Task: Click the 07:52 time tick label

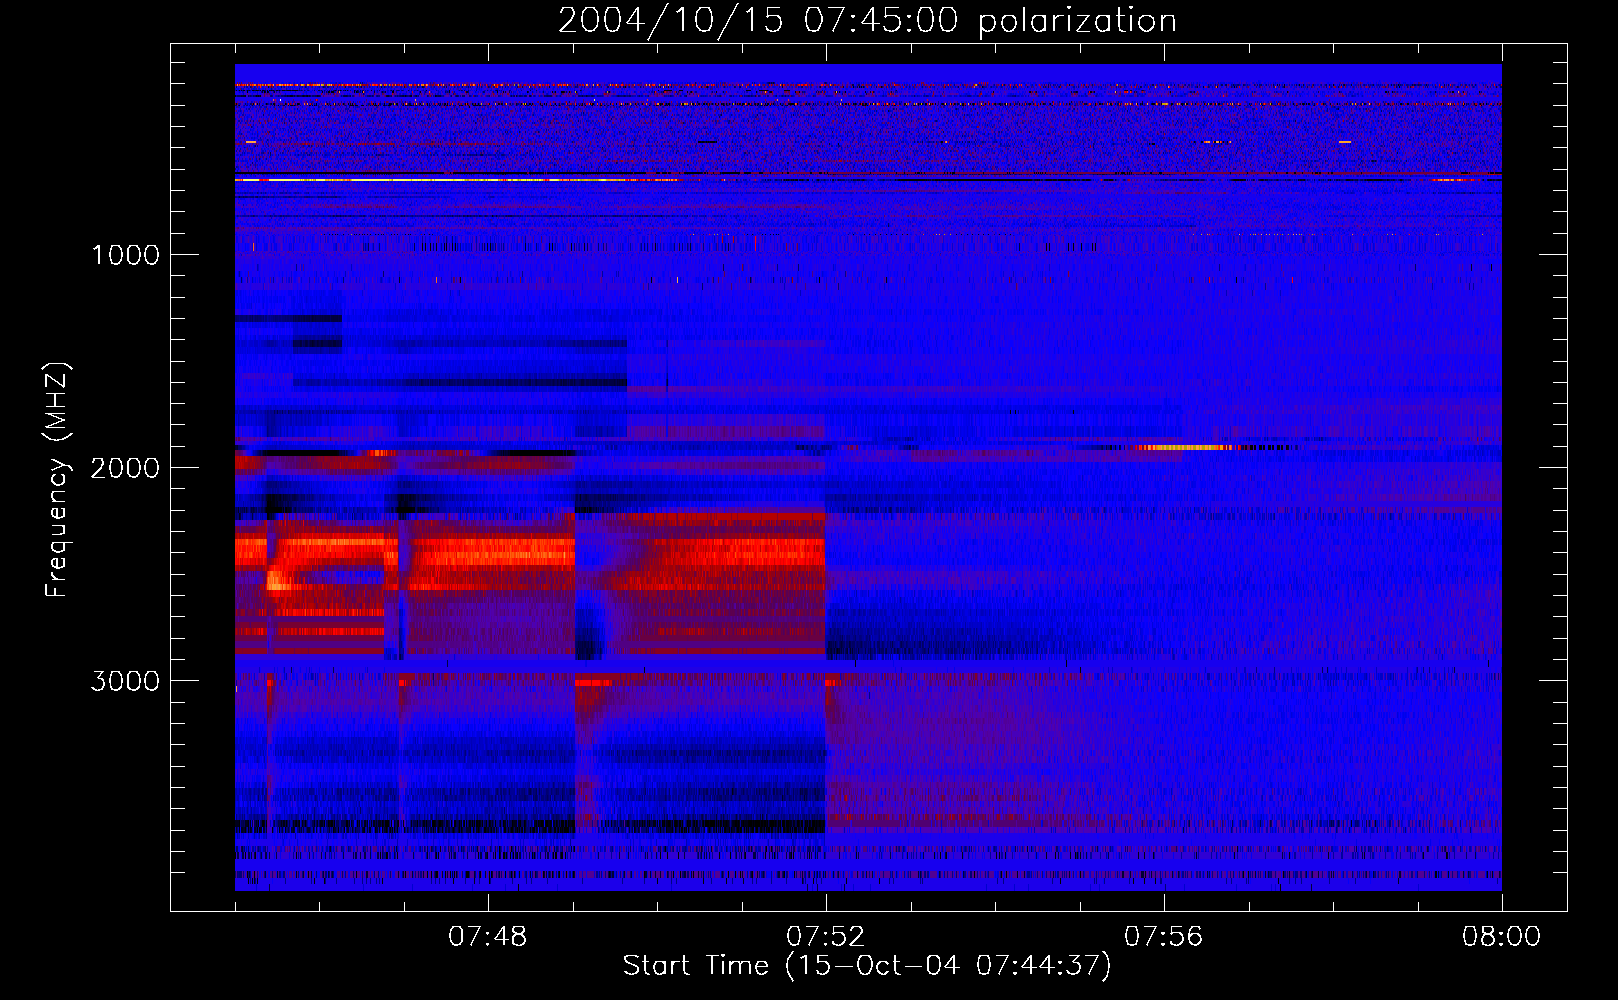Action: coord(826,937)
